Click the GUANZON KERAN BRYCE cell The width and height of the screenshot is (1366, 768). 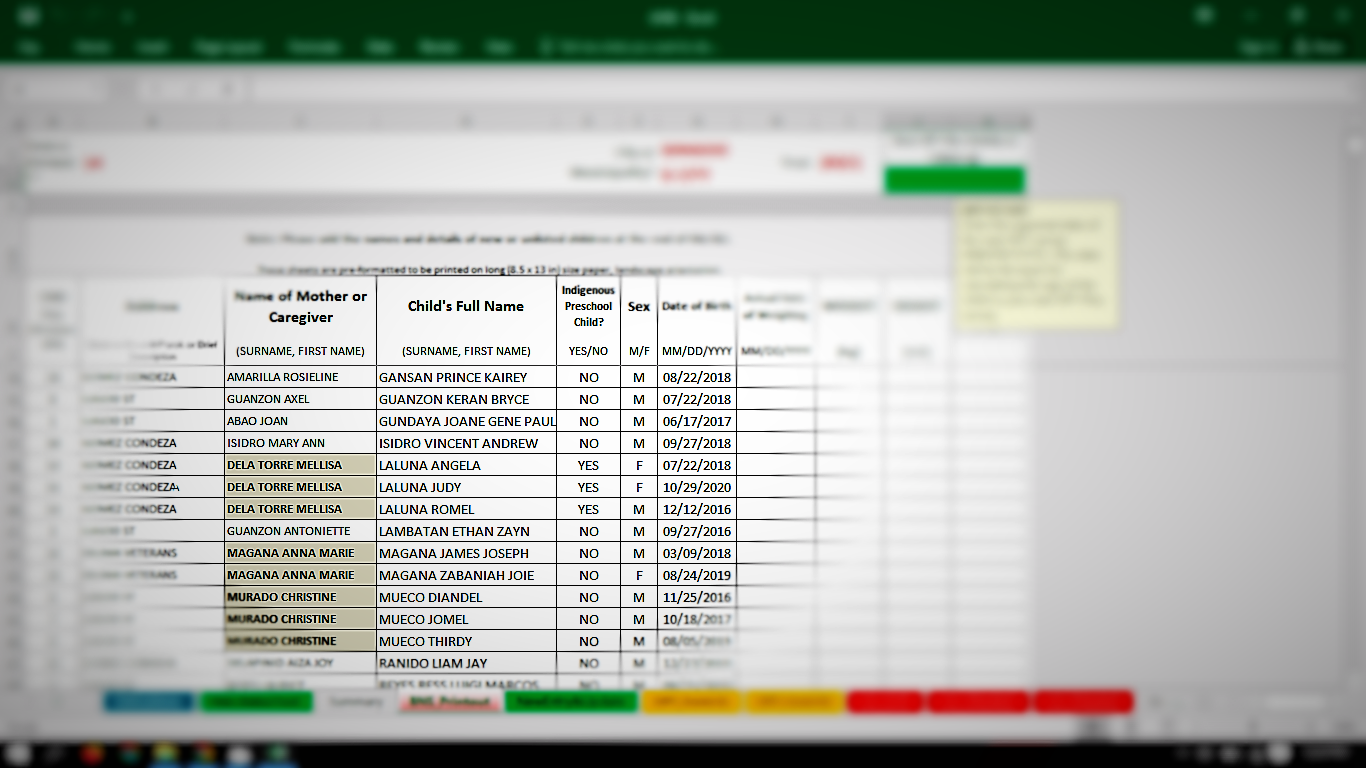point(466,399)
